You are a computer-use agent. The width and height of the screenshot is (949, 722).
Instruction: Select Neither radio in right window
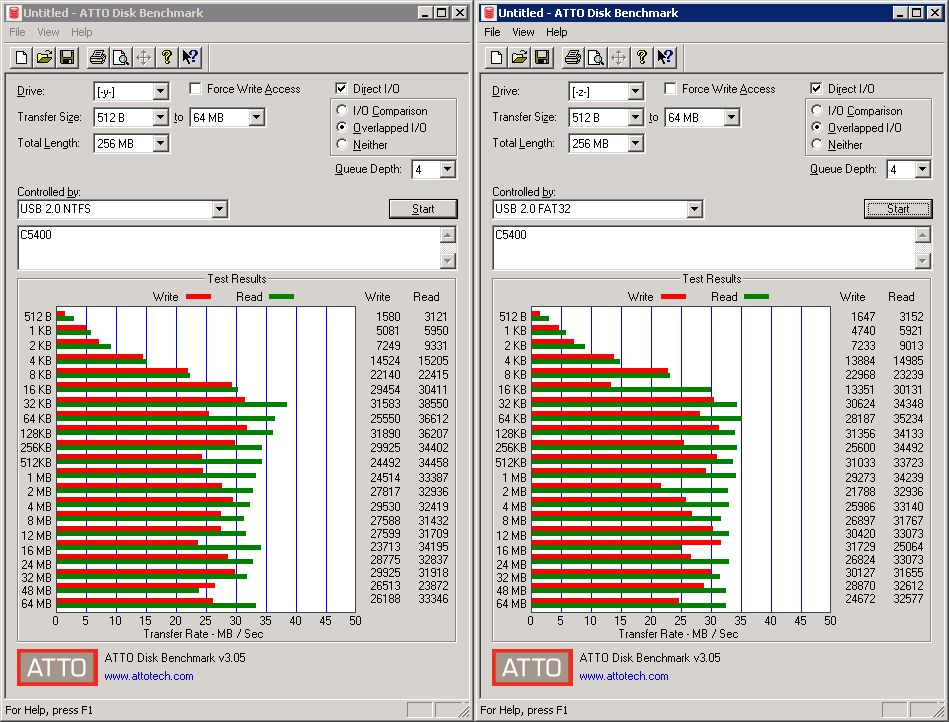pos(817,144)
